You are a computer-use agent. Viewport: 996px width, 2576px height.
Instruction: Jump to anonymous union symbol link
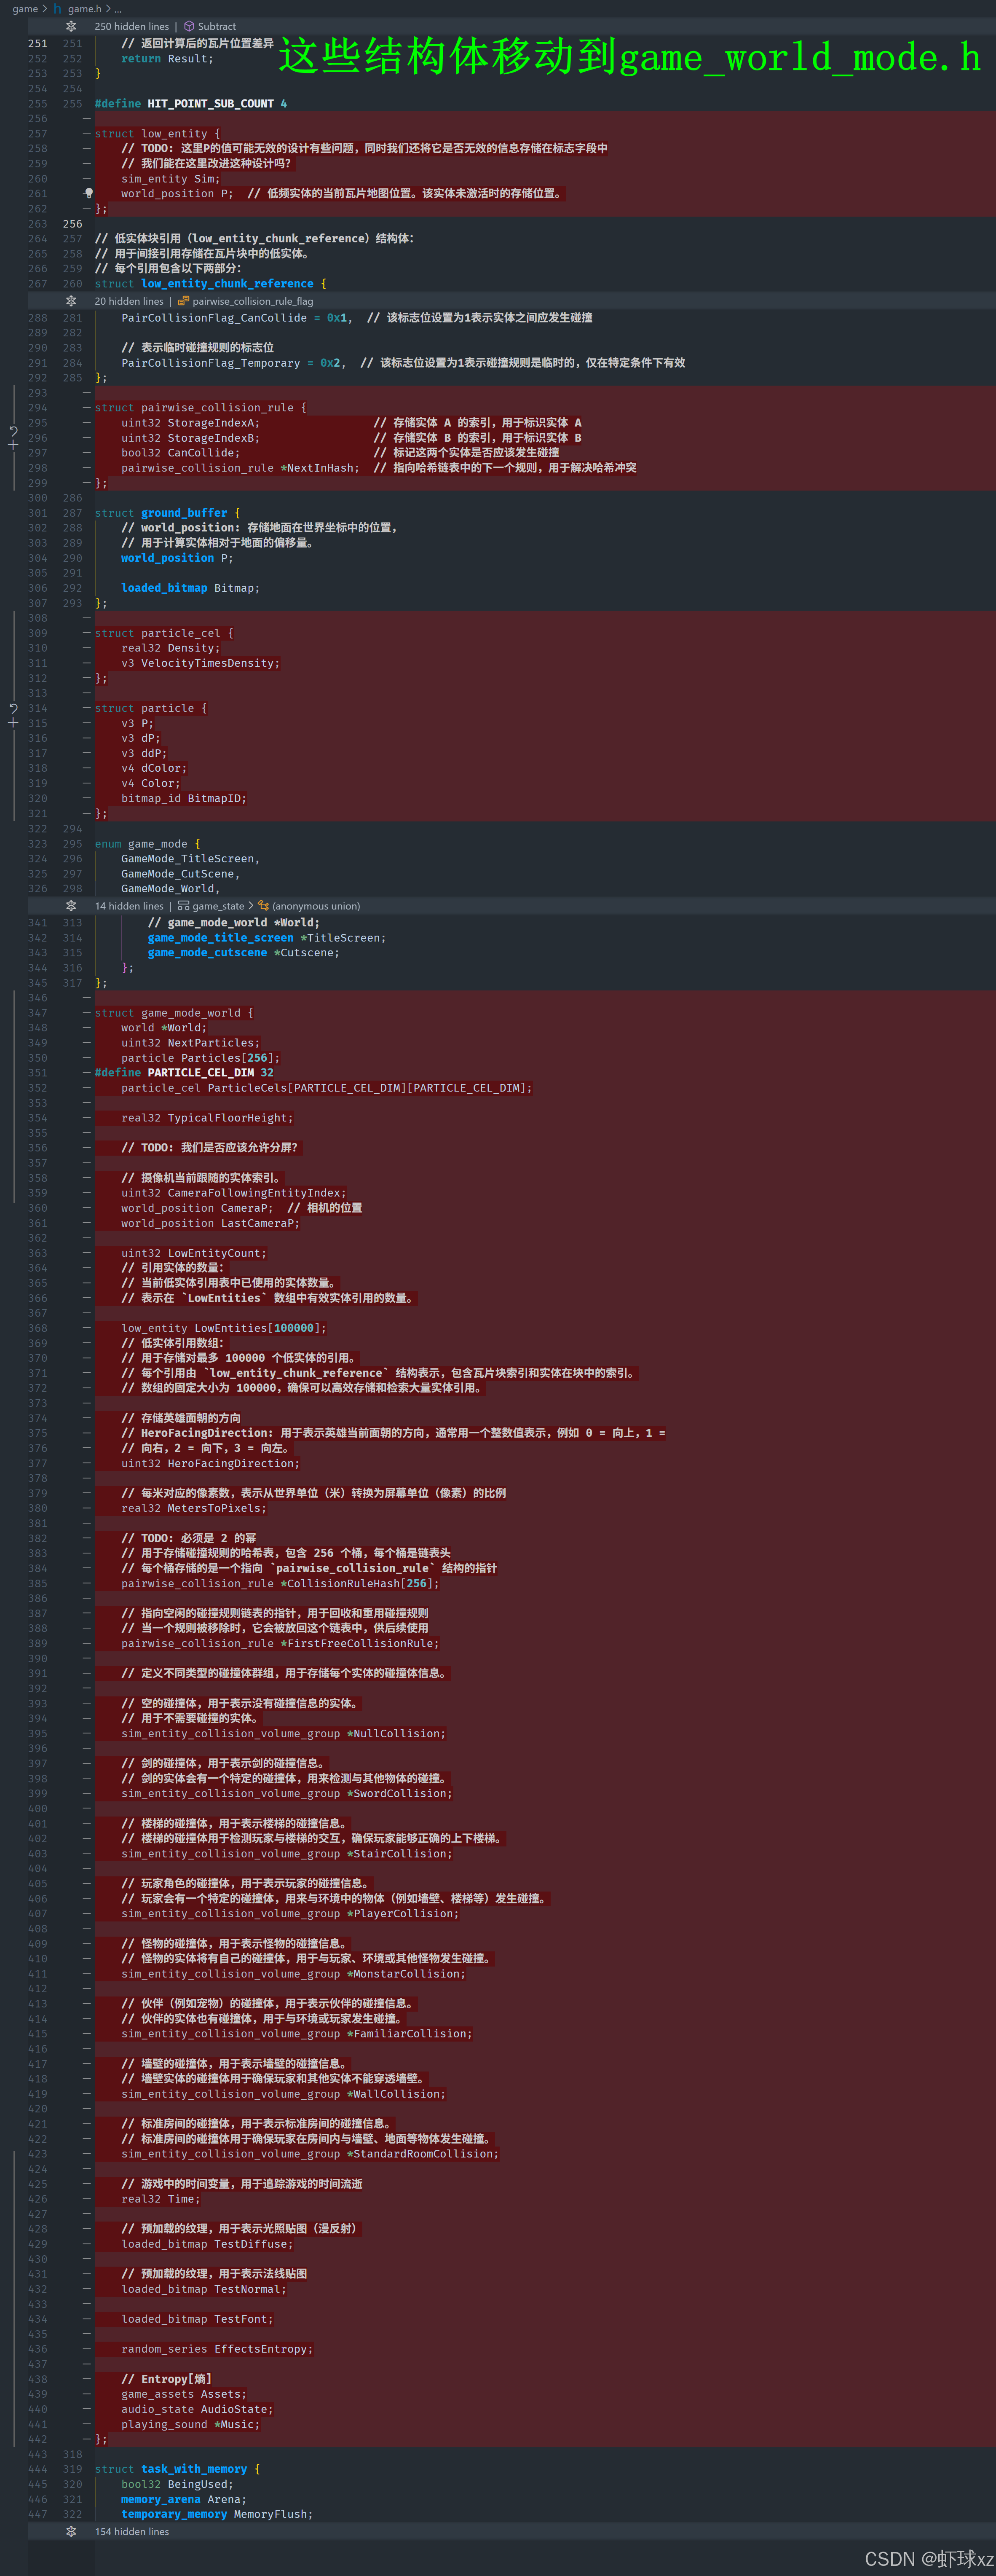pos(315,906)
